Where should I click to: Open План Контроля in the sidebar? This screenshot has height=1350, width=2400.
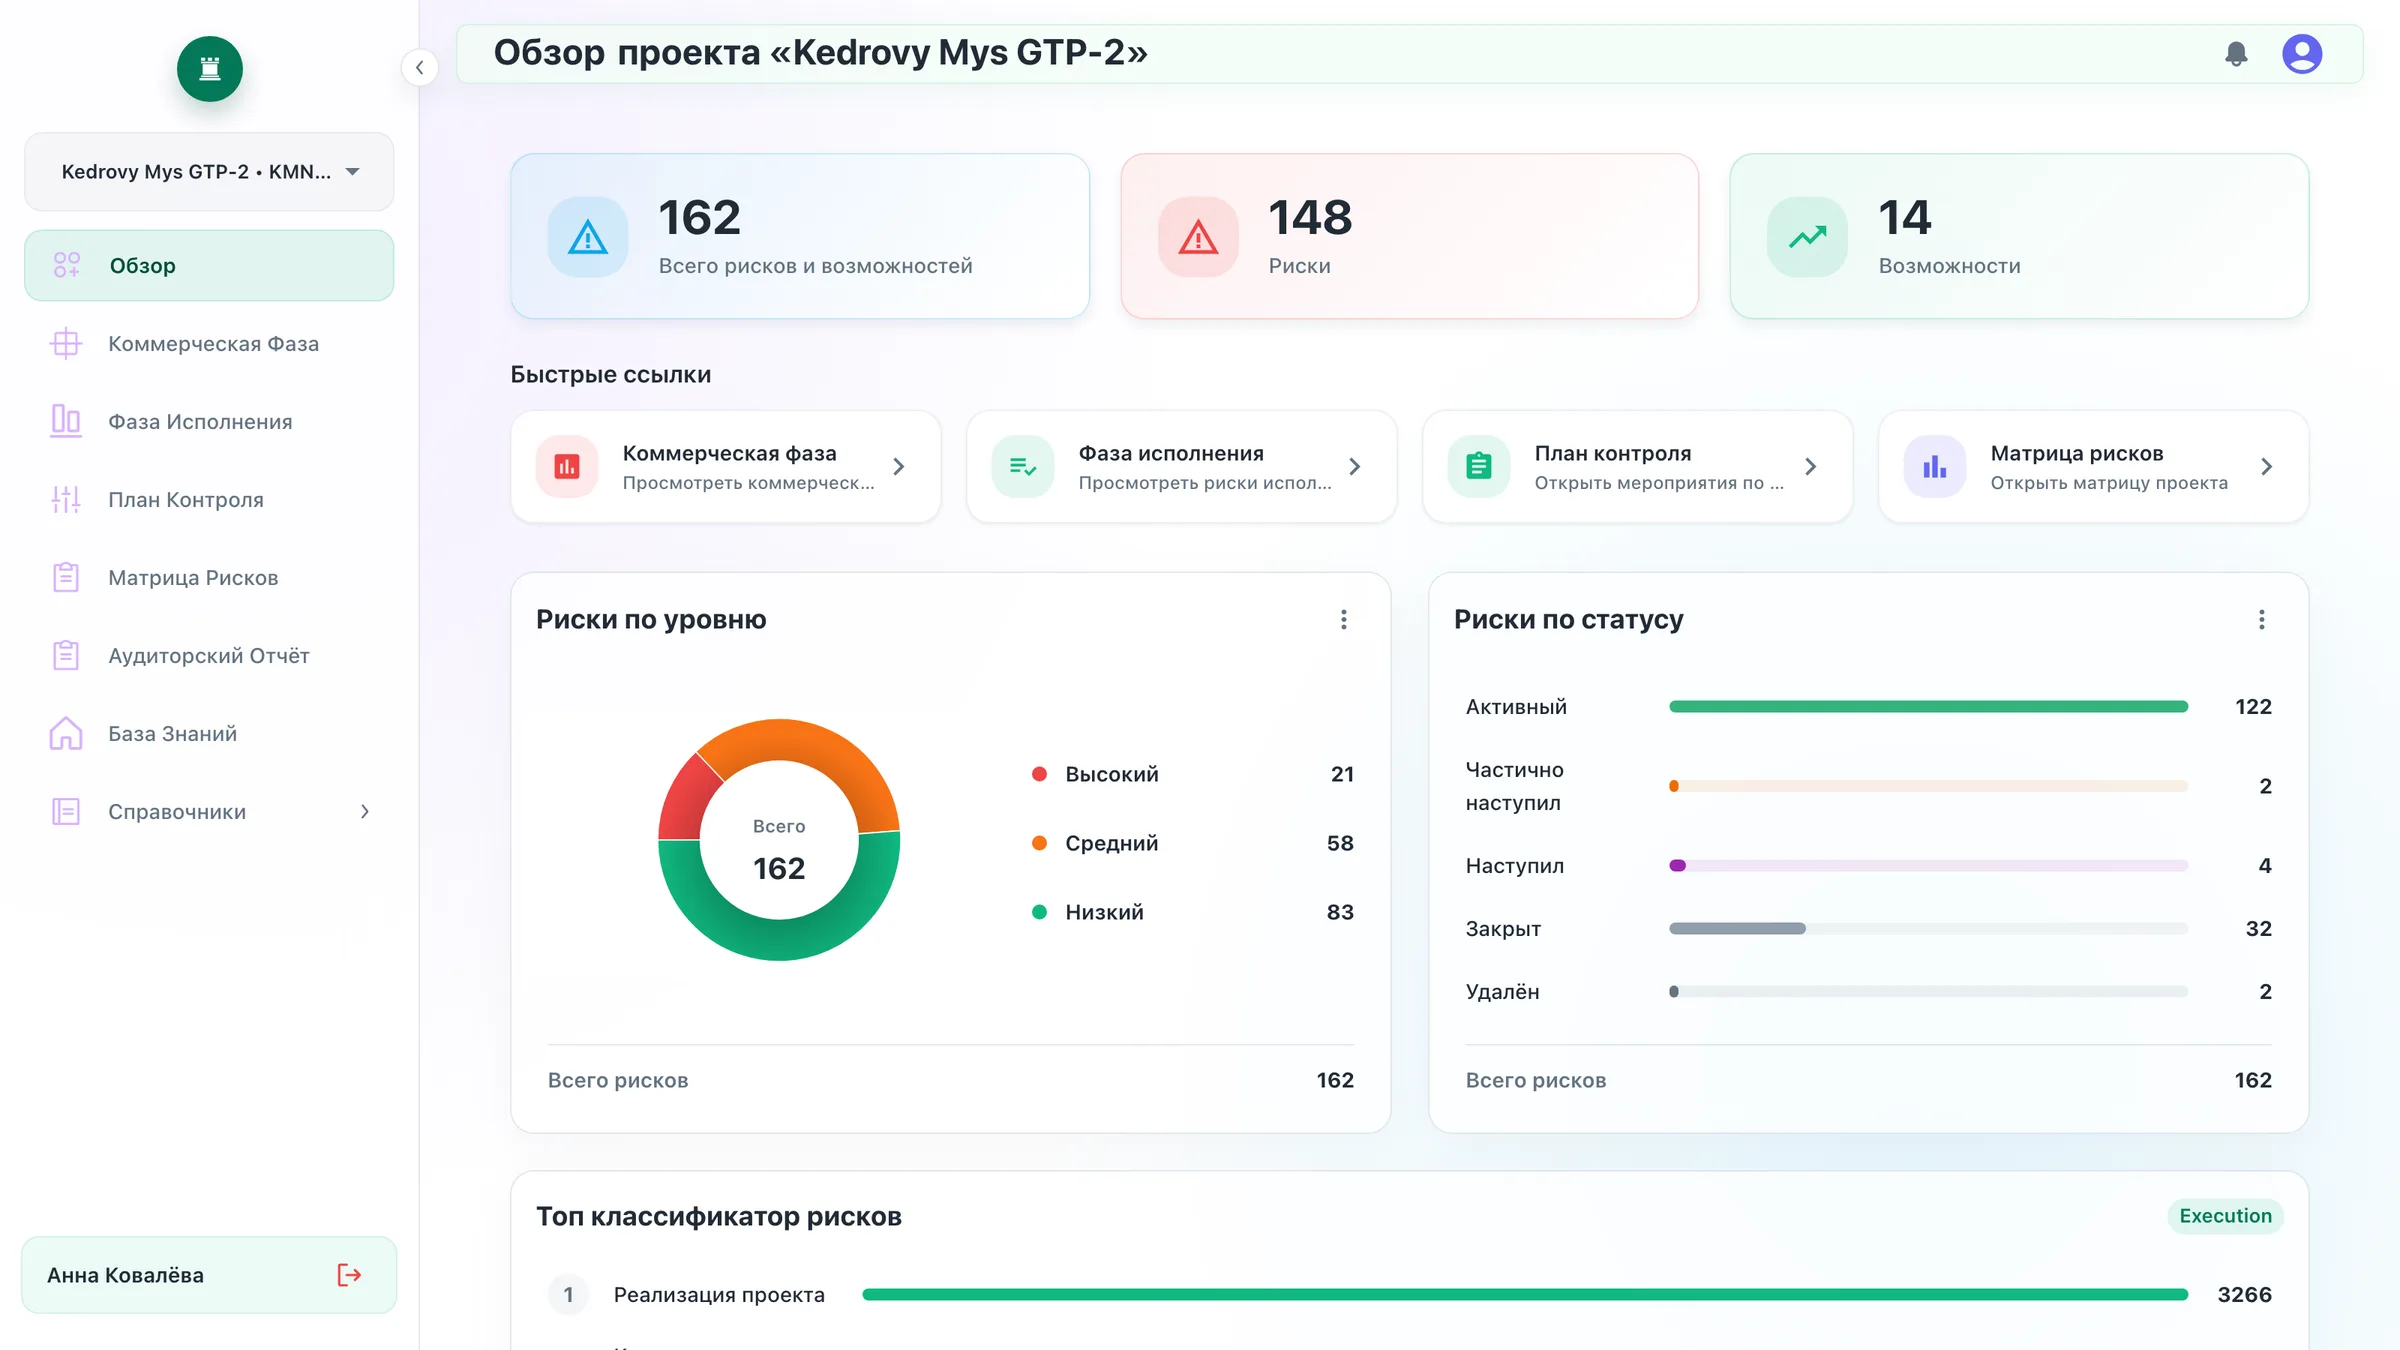coord(209,500)
